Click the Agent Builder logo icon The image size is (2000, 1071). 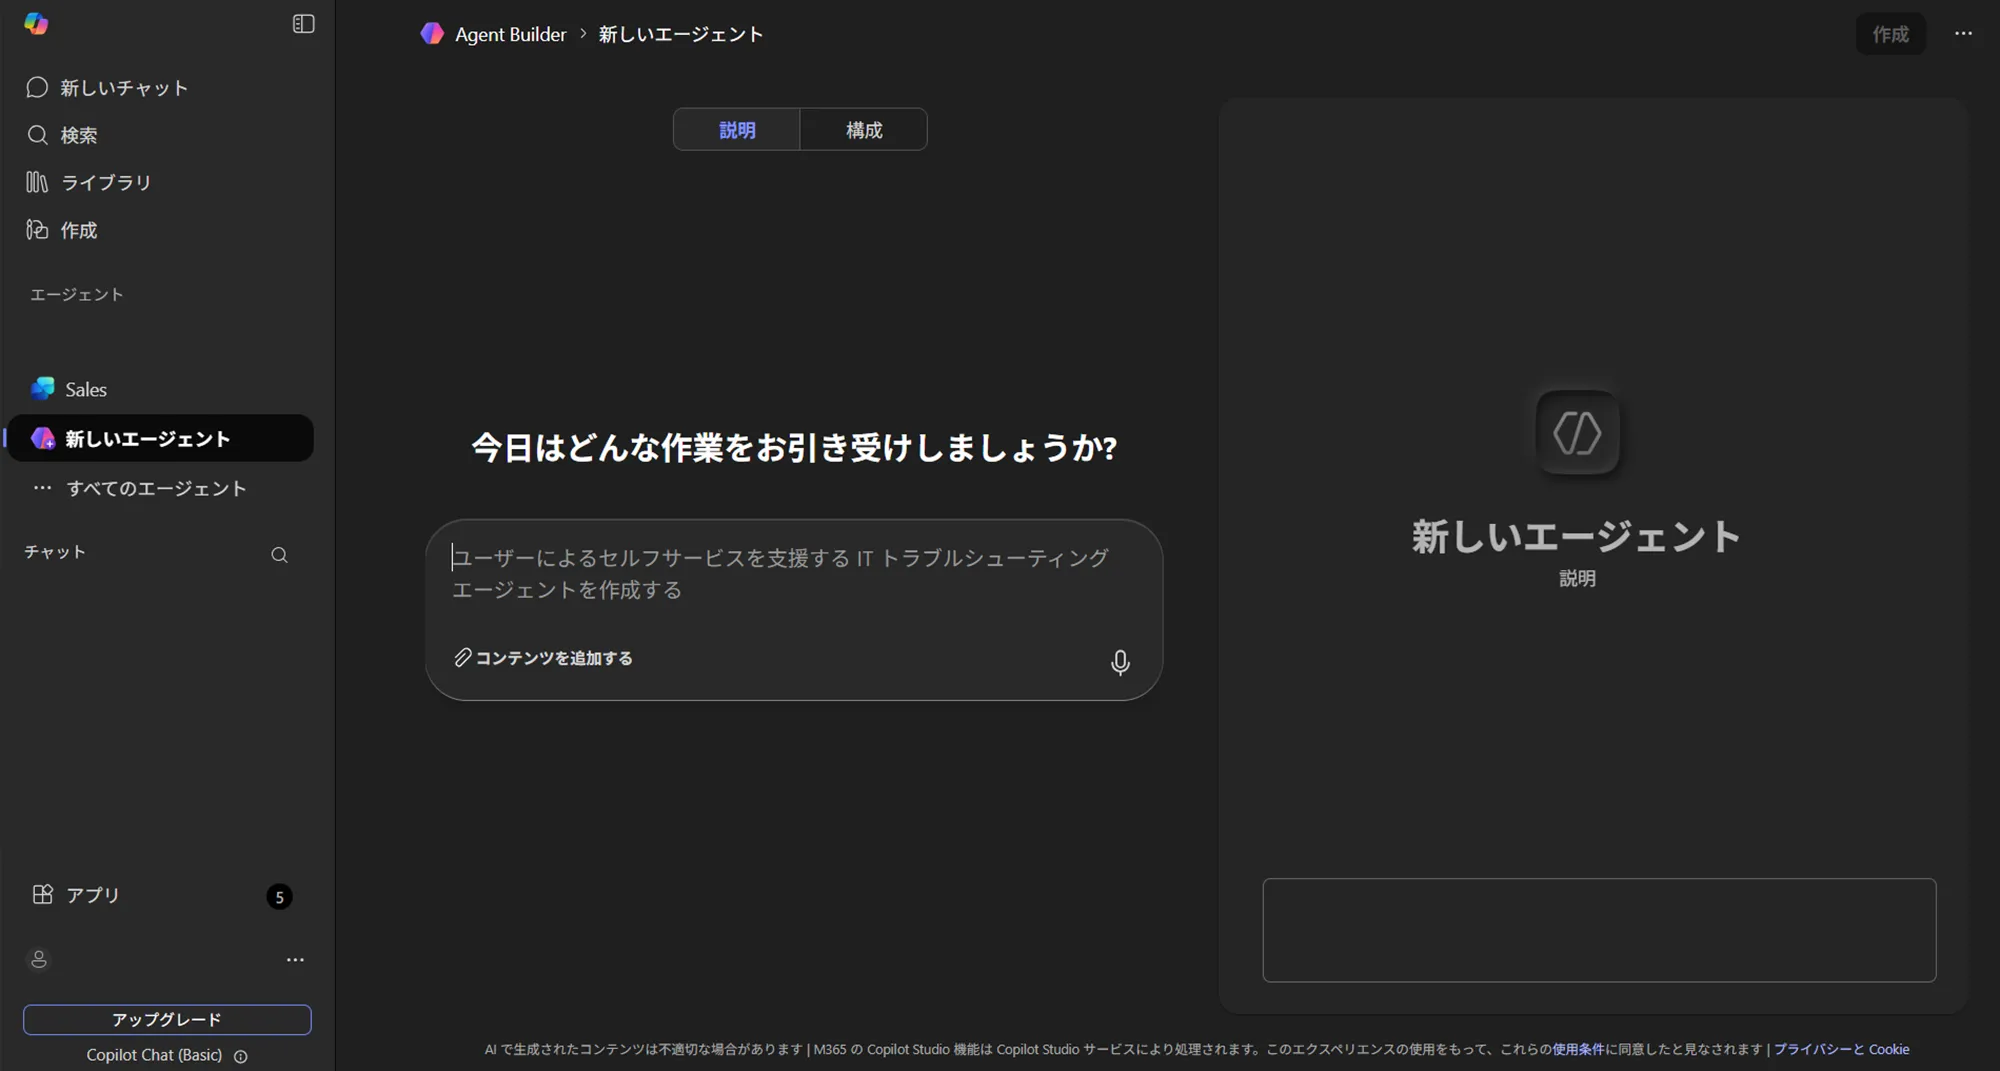click(x=432, y=34)
